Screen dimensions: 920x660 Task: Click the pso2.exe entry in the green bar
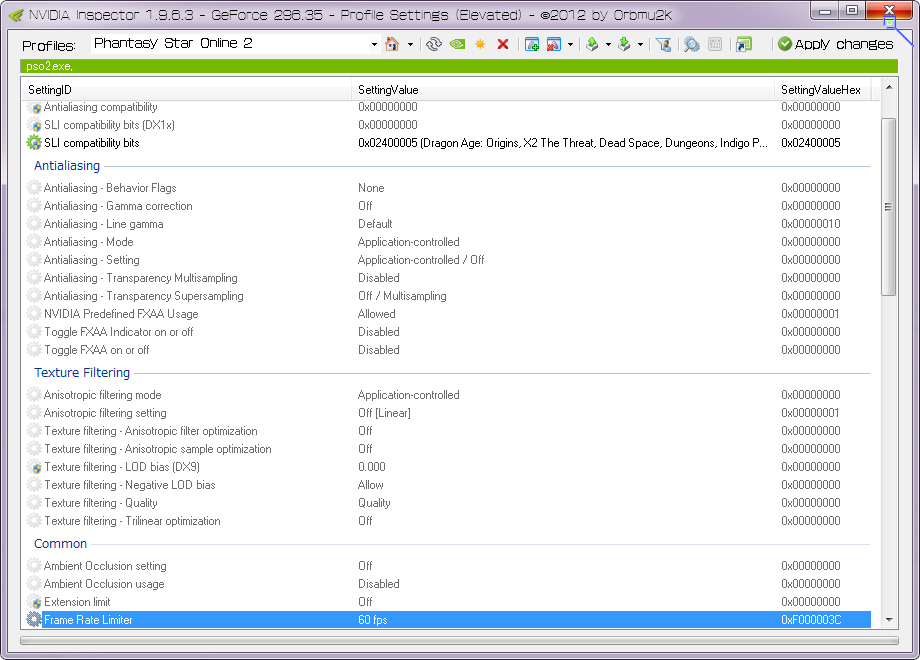tap(49, 66)
